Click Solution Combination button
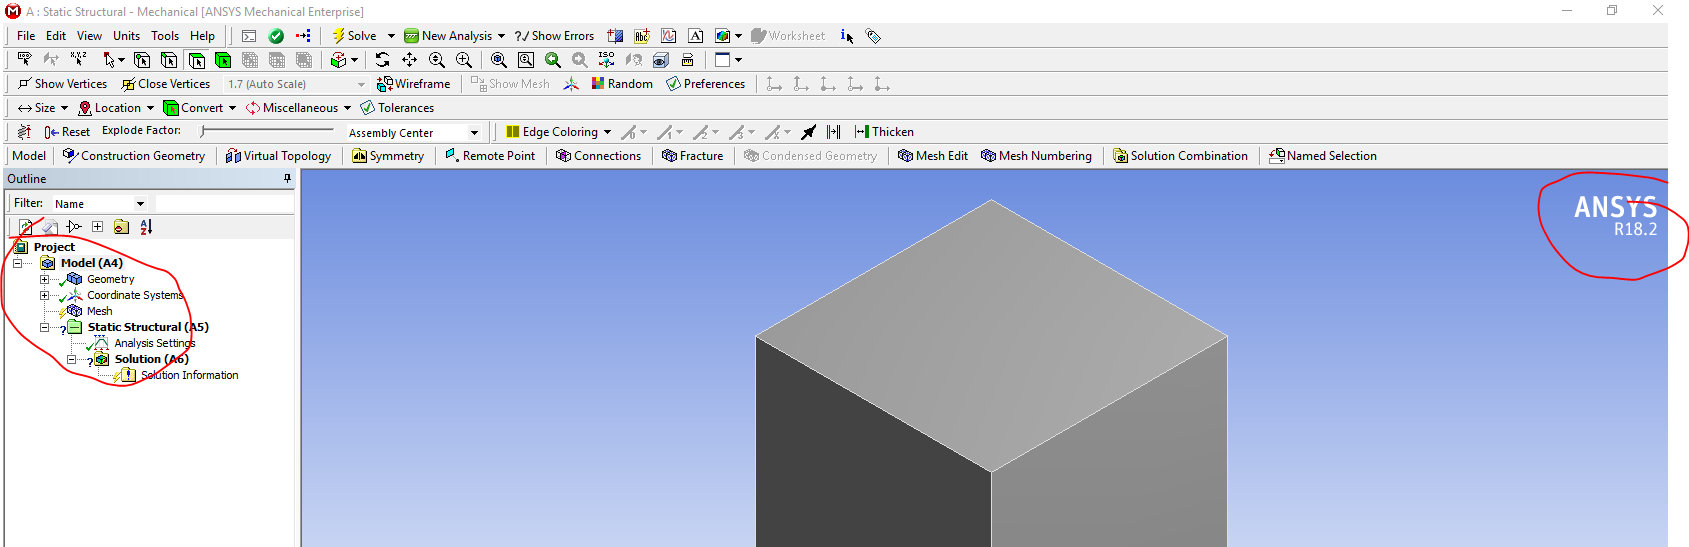Image resolution: width=1689 pixels, height=547 pixels. pos(1180,156)
